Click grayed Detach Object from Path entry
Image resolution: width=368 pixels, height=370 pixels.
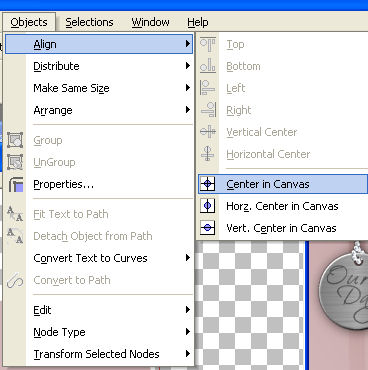(99, 236)
